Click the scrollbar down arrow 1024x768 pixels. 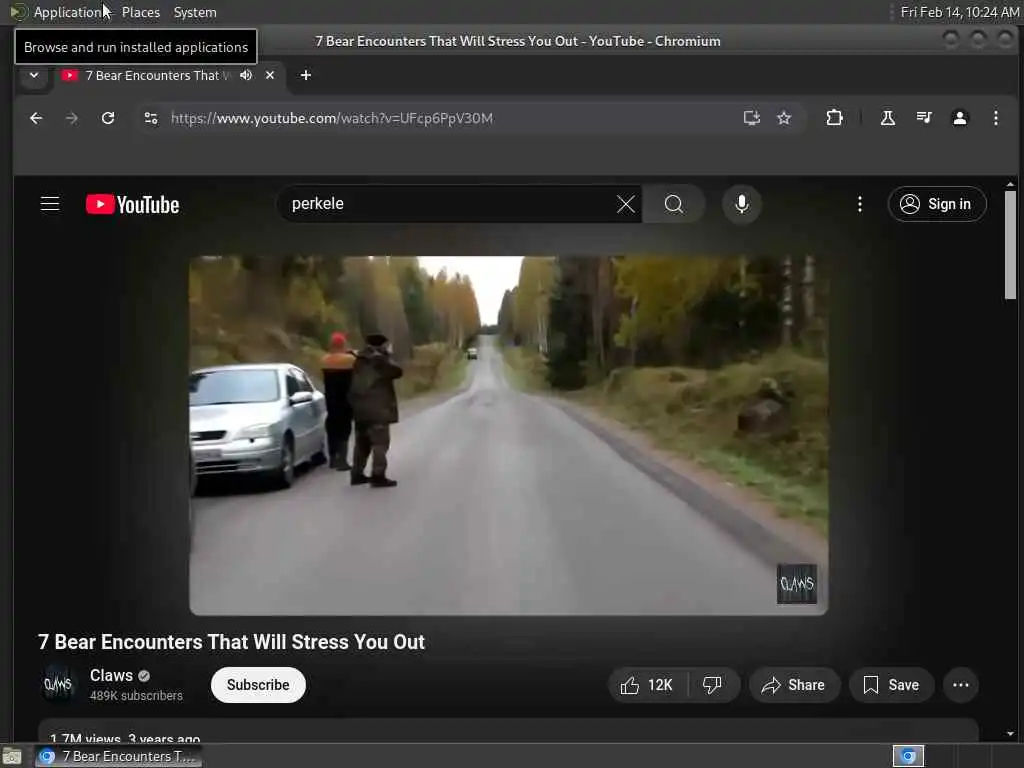click(1010, 733)
